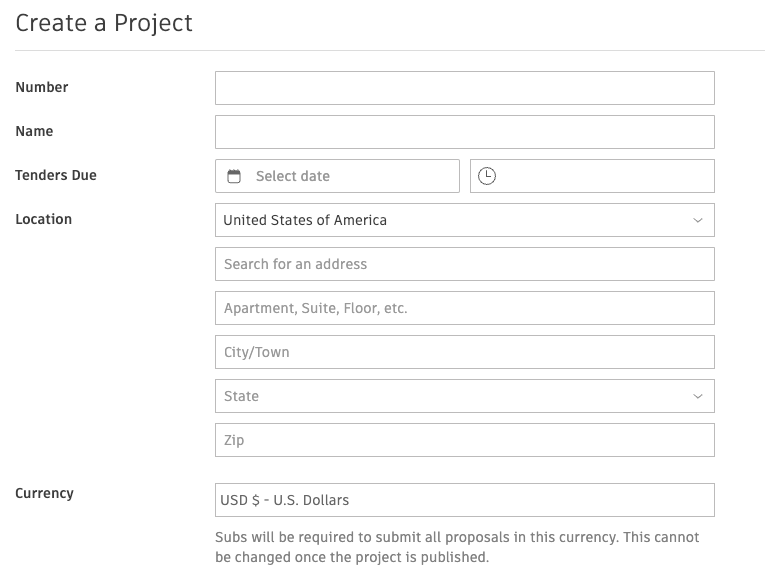Click the Currency label
Image resolution: width=765 pixels, height=572 pixels.
click(44, 493)
